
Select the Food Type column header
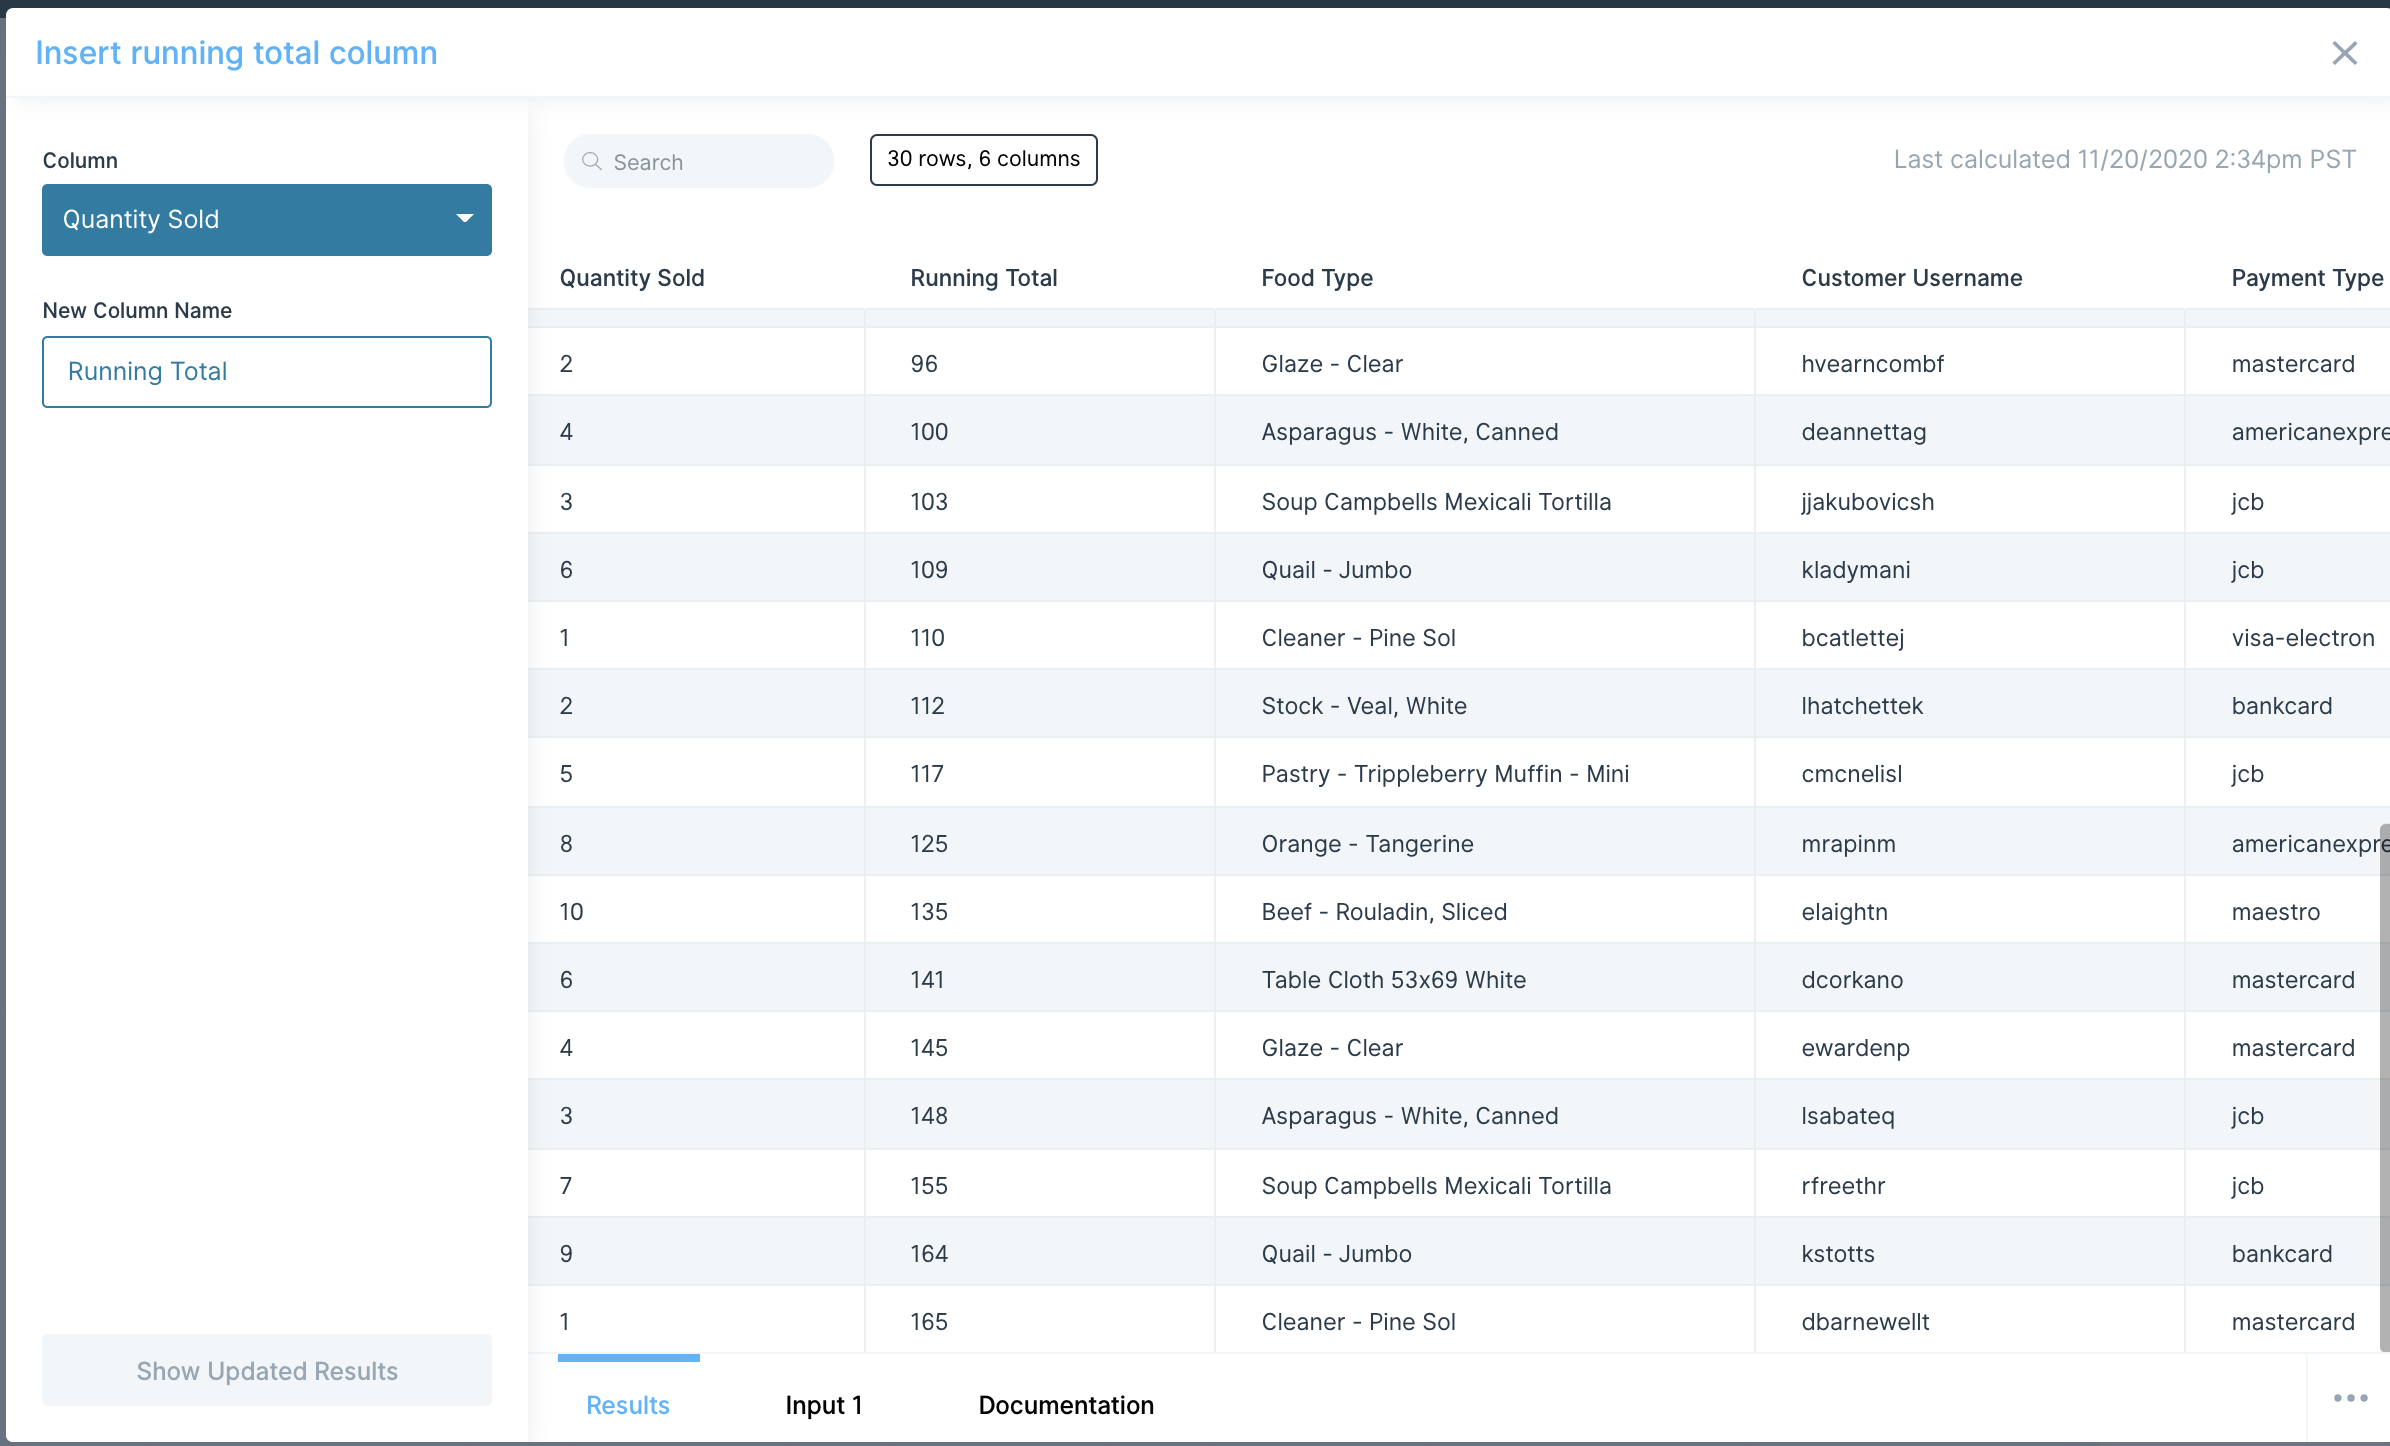point(1316,278)
